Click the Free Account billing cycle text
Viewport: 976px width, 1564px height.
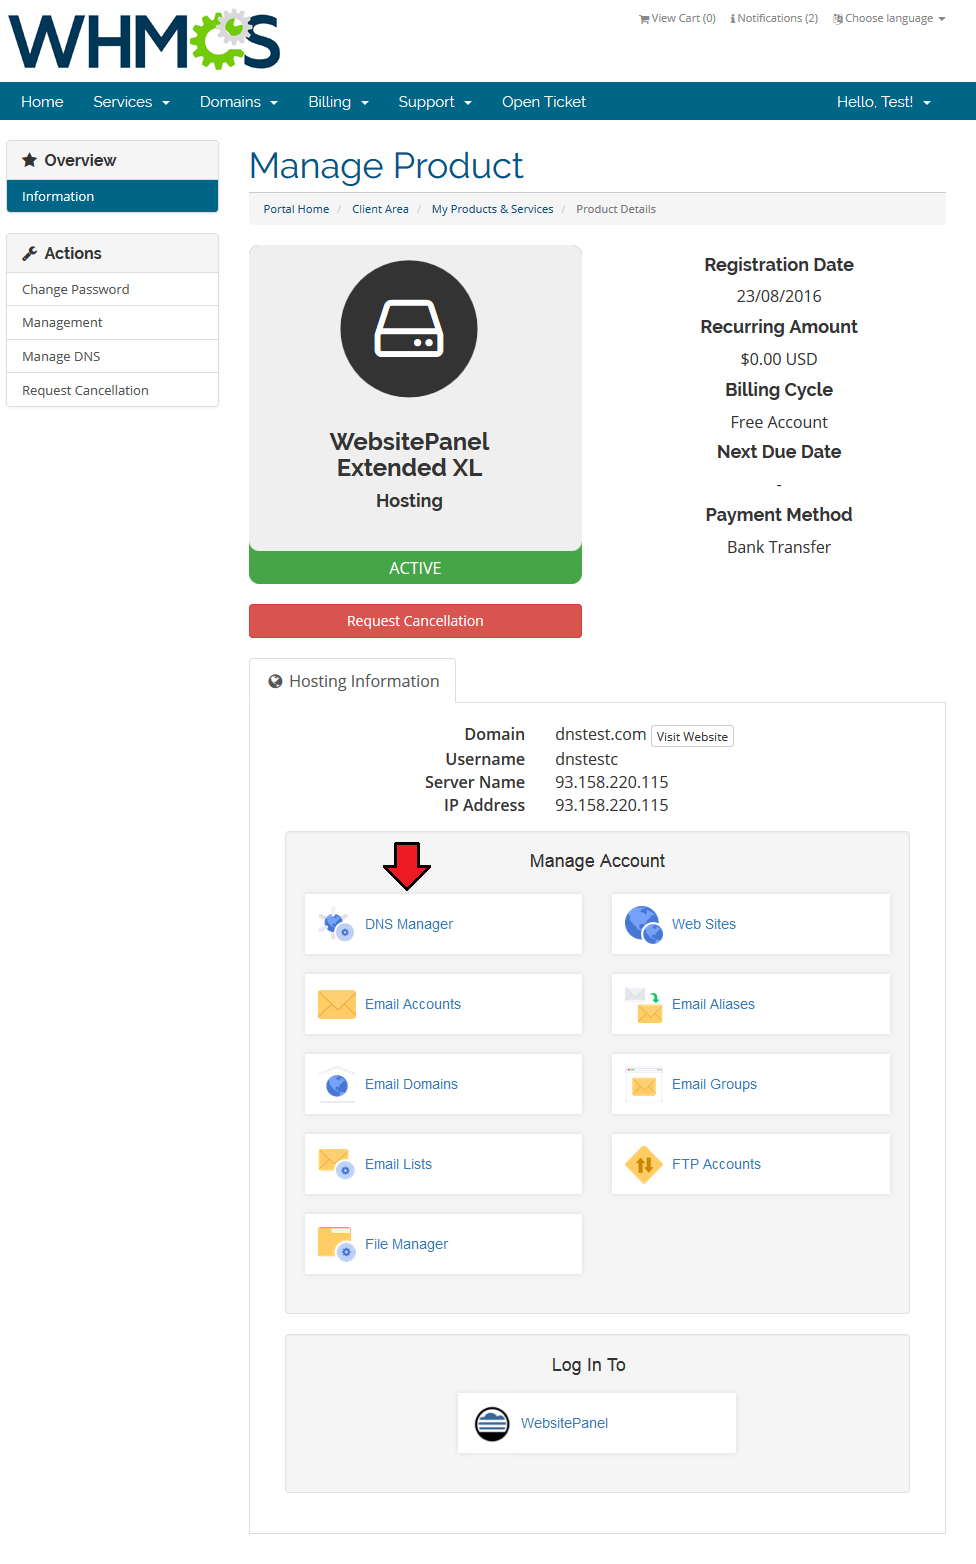[x=779, y=422]
